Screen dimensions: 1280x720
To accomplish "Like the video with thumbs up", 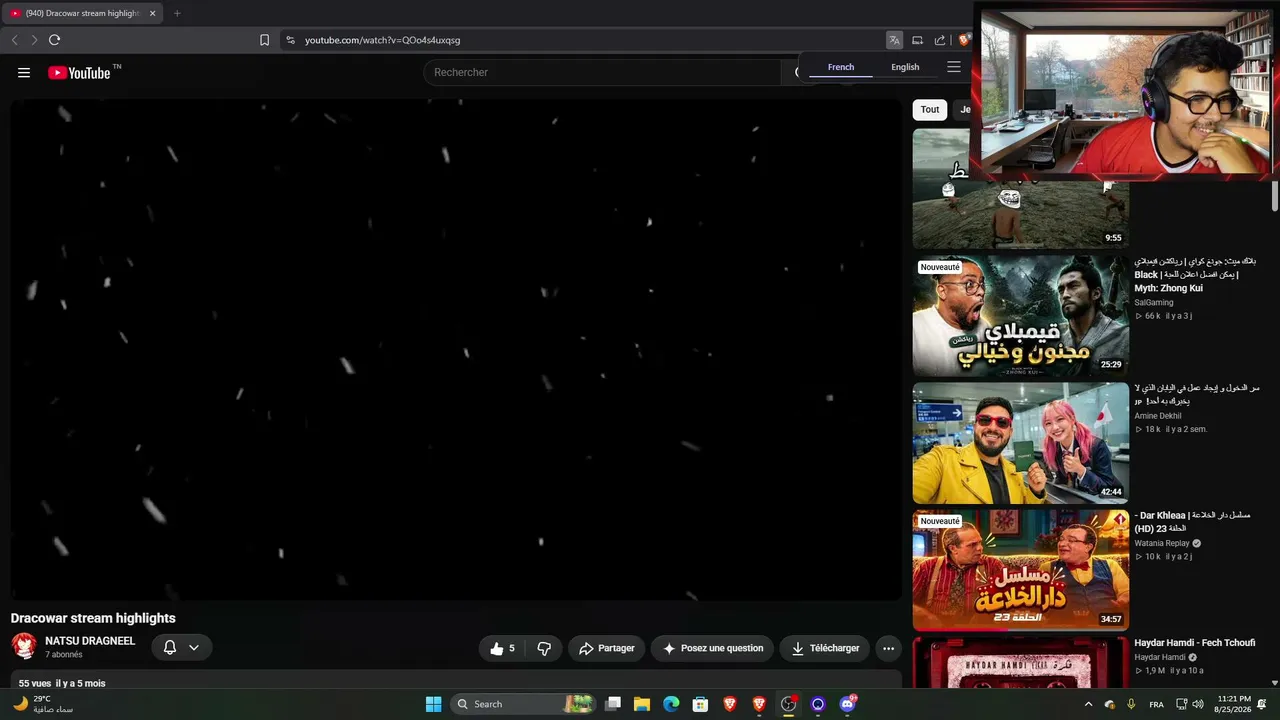I will click(502, 648).
